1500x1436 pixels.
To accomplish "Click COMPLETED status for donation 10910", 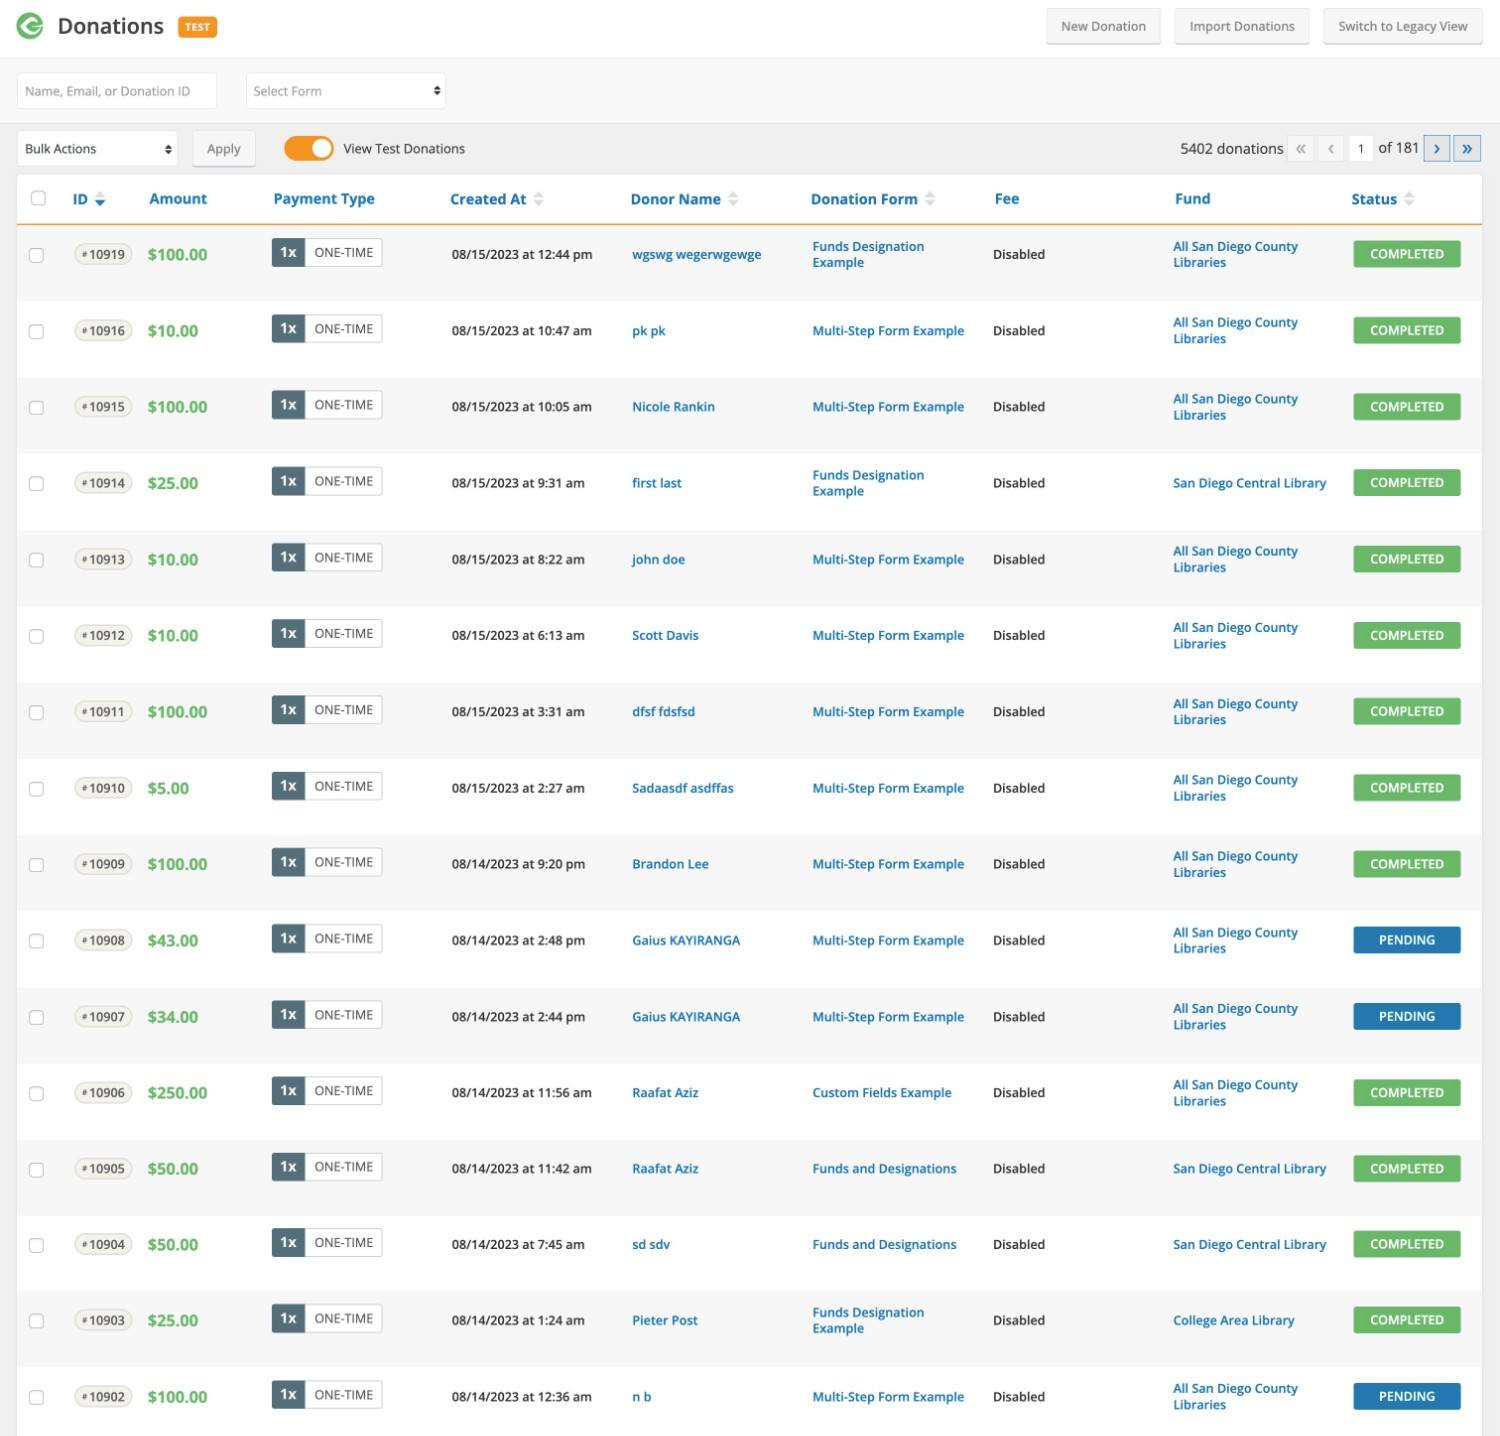I will pos(1406,788).
